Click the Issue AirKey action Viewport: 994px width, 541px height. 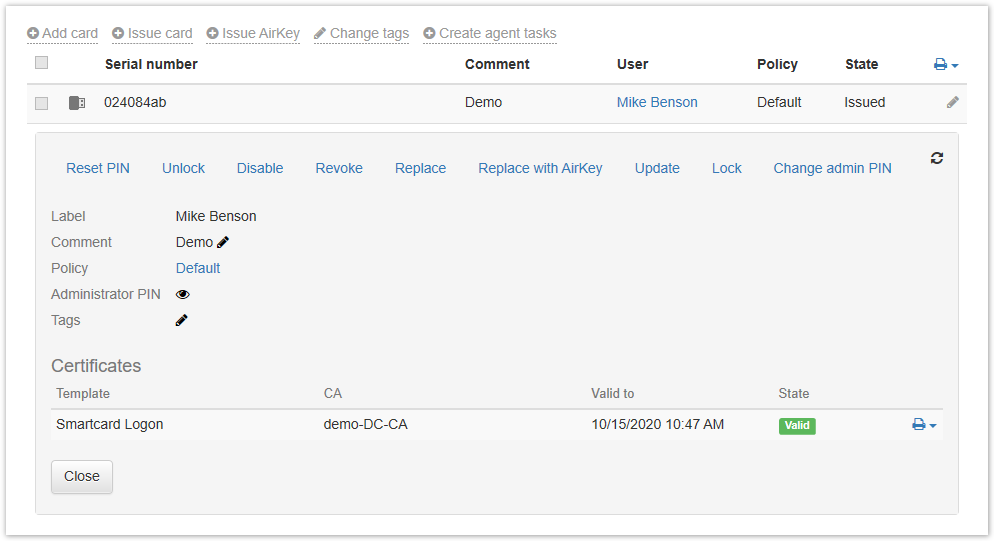(x=253, y=33)
